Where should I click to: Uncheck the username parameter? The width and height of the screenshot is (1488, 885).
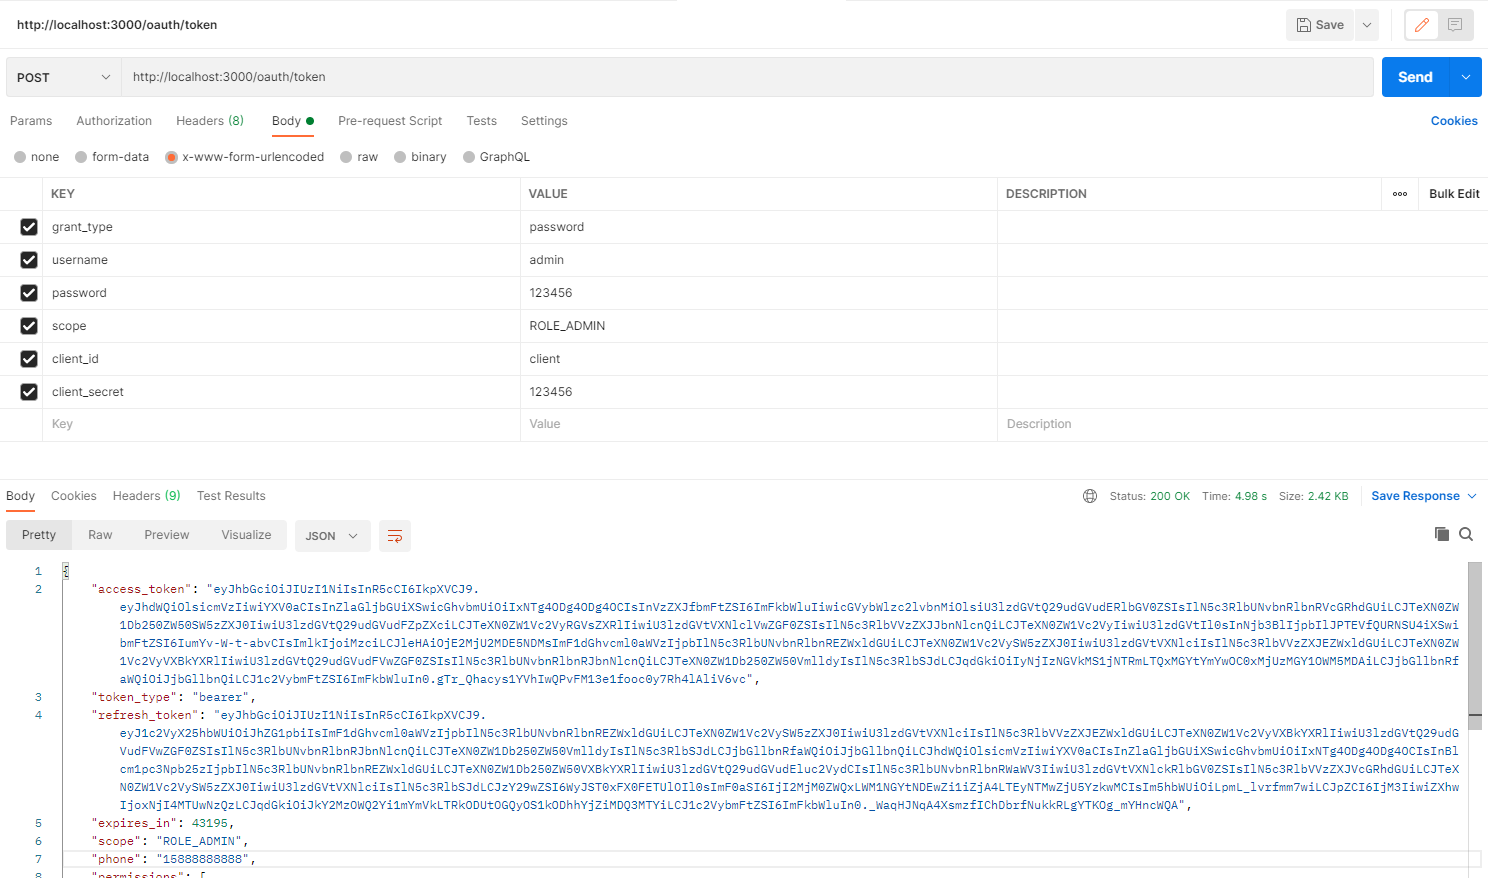[29, 260]
